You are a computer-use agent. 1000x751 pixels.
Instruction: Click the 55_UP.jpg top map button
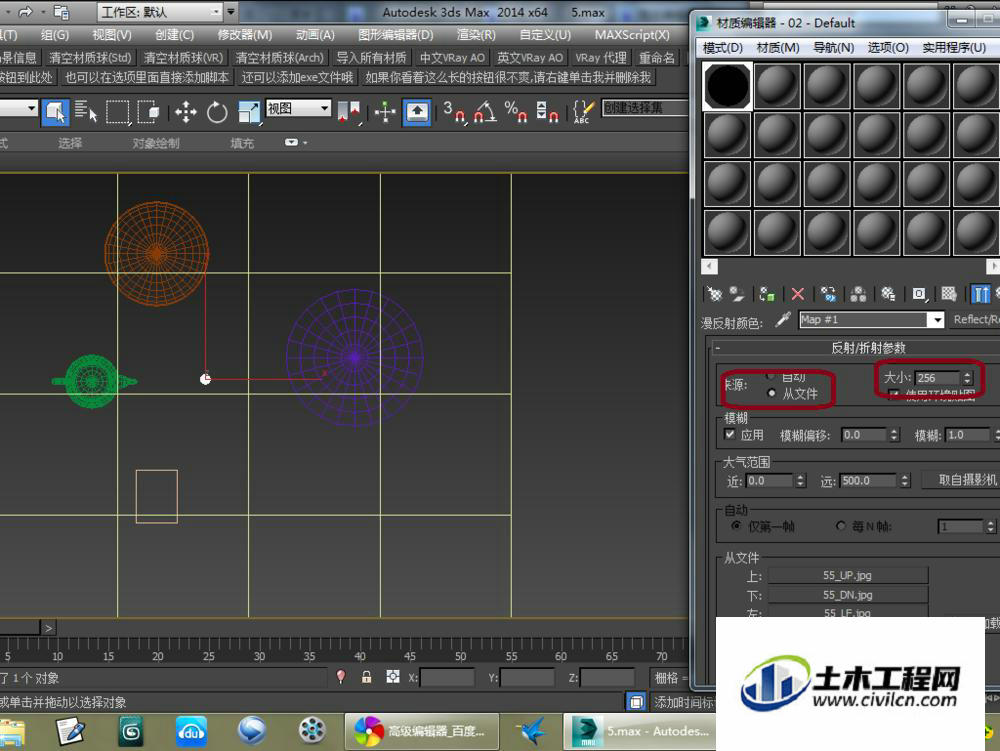[x=847, y=576]
